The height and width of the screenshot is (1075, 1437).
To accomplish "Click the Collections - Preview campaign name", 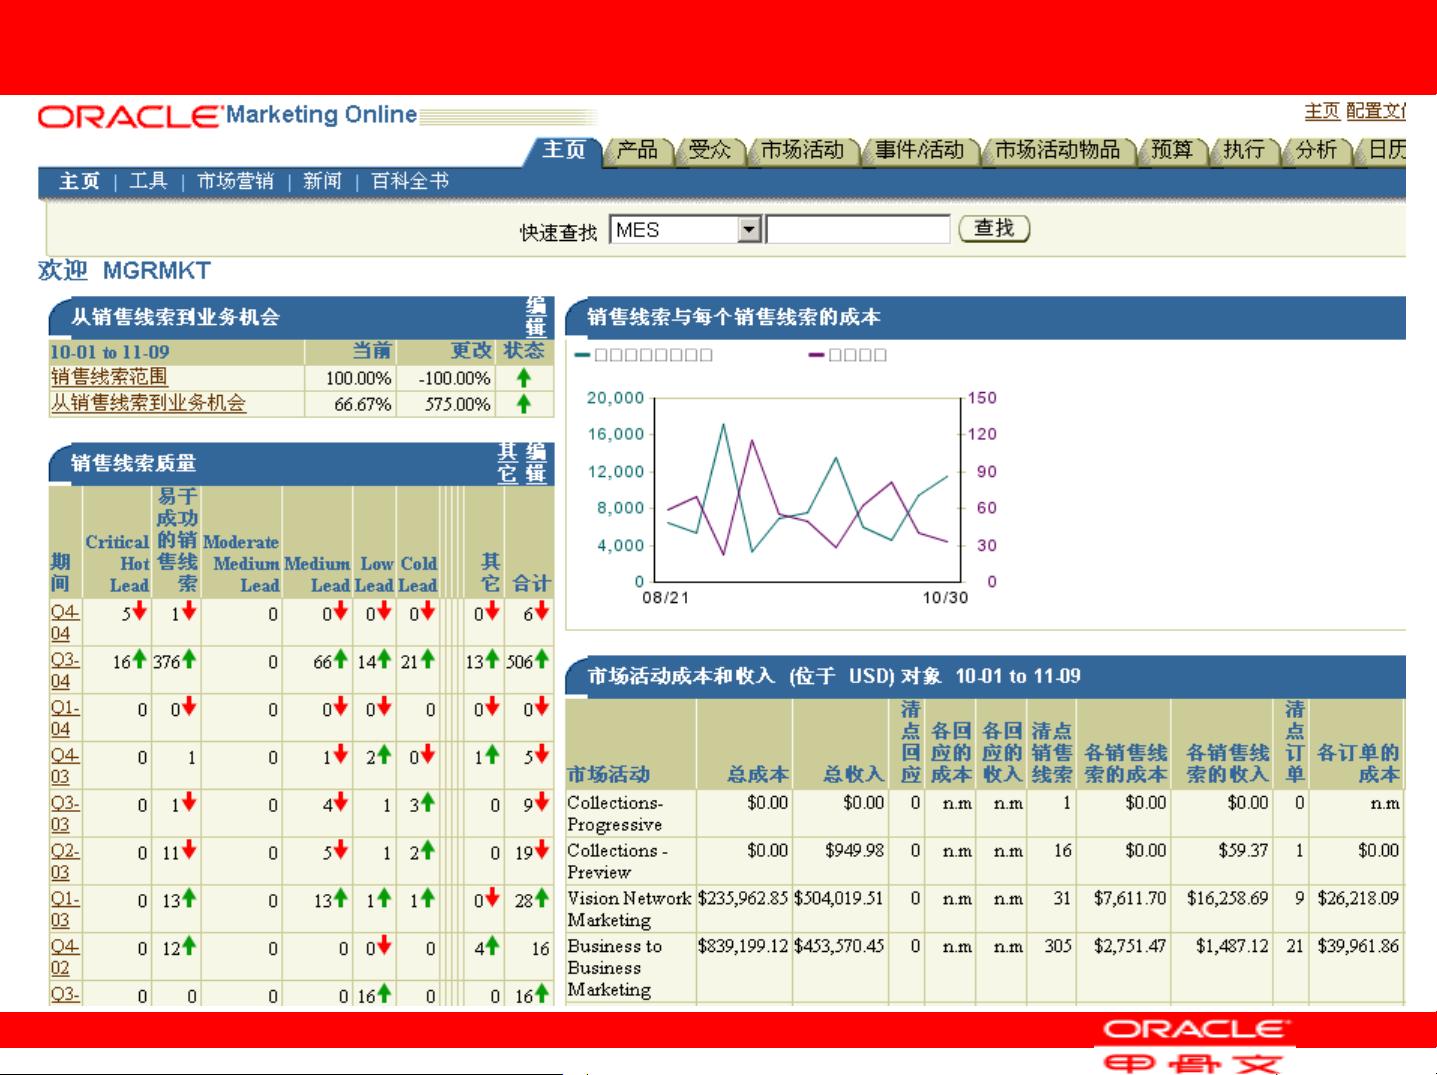I will pyautogui.click(x=617, y=861).
